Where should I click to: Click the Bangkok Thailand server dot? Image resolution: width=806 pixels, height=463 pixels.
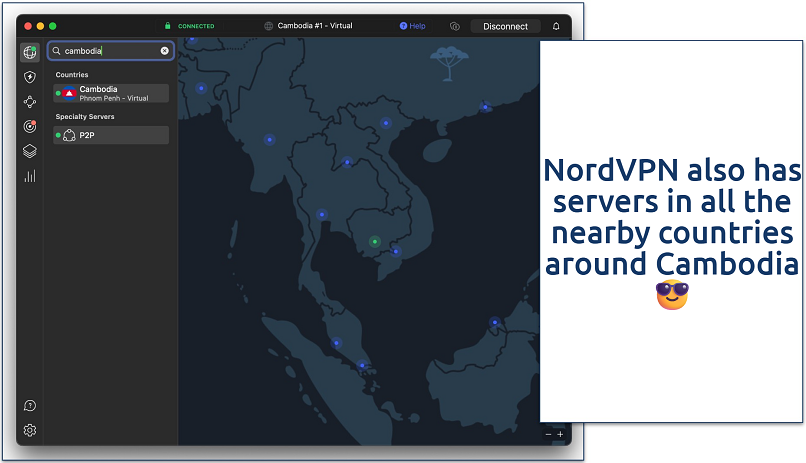pyautogui.click(x=322, y=214)
